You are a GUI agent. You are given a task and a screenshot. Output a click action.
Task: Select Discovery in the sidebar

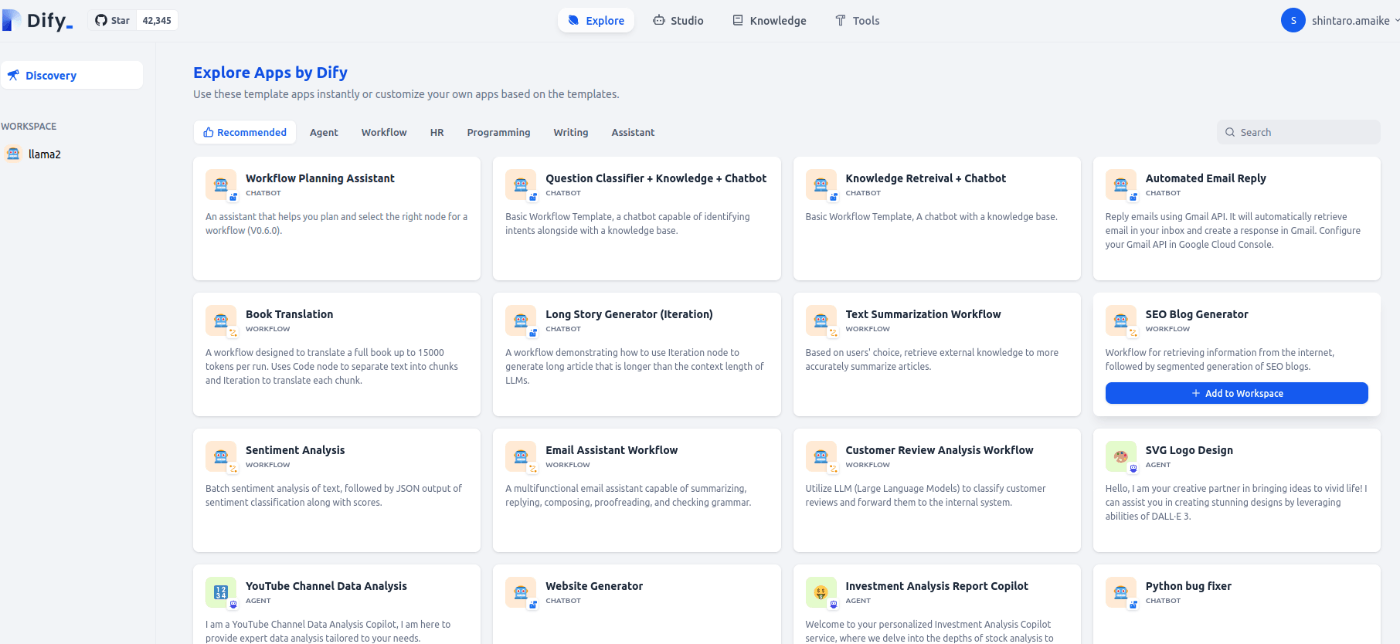click(x=72, y=75)
